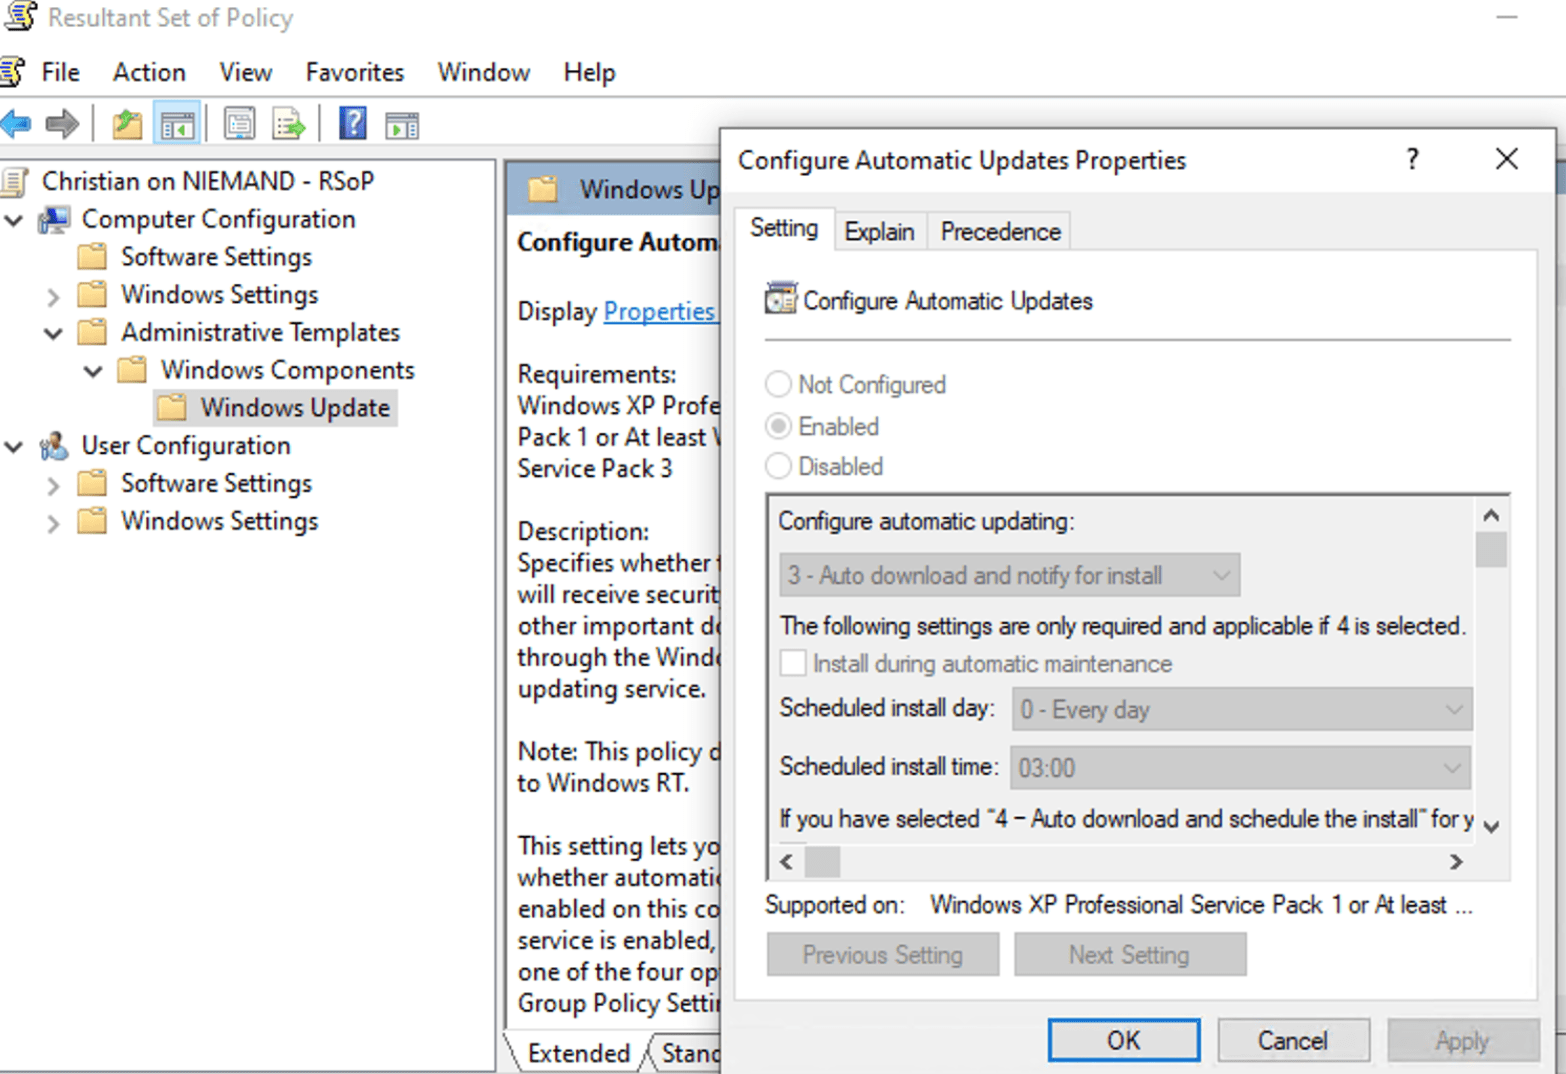This screenshot has height=1074, width=1566.
Task: Click the vertical scrollbar thumb in the options box
Action: [x=1491, y=550]
